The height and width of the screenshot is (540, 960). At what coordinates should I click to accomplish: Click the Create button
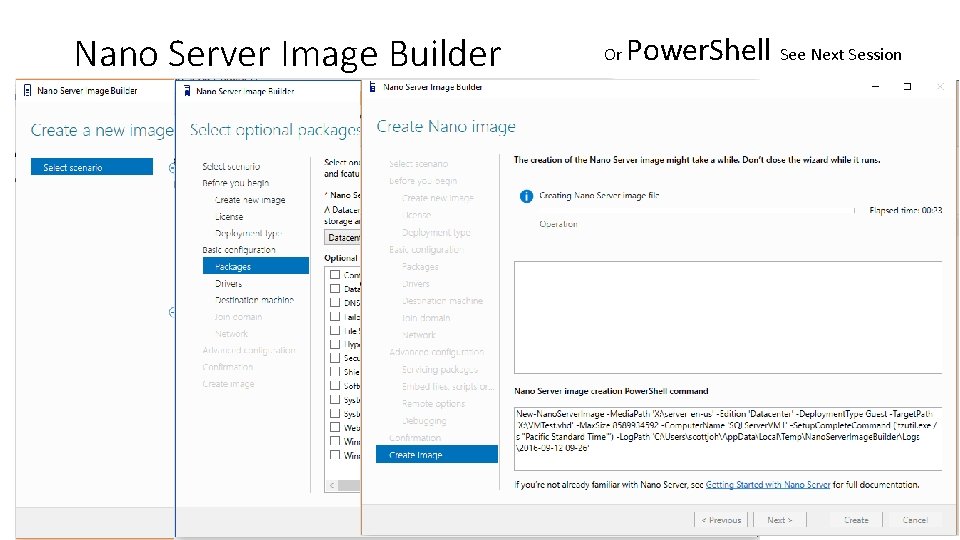point(856,520)
